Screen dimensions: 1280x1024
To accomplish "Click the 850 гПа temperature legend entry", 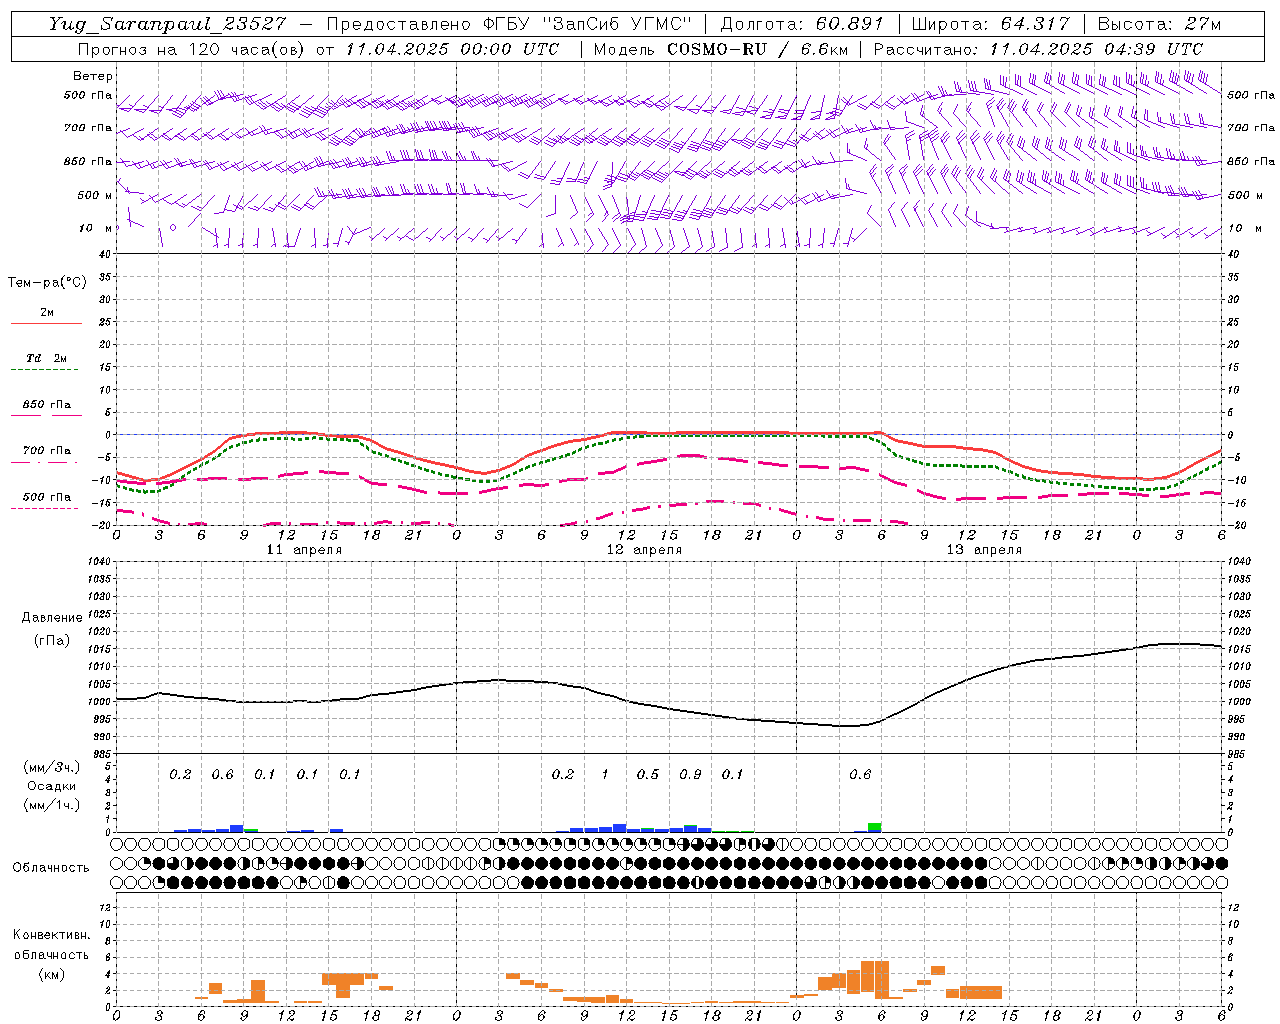I will 47,405.
